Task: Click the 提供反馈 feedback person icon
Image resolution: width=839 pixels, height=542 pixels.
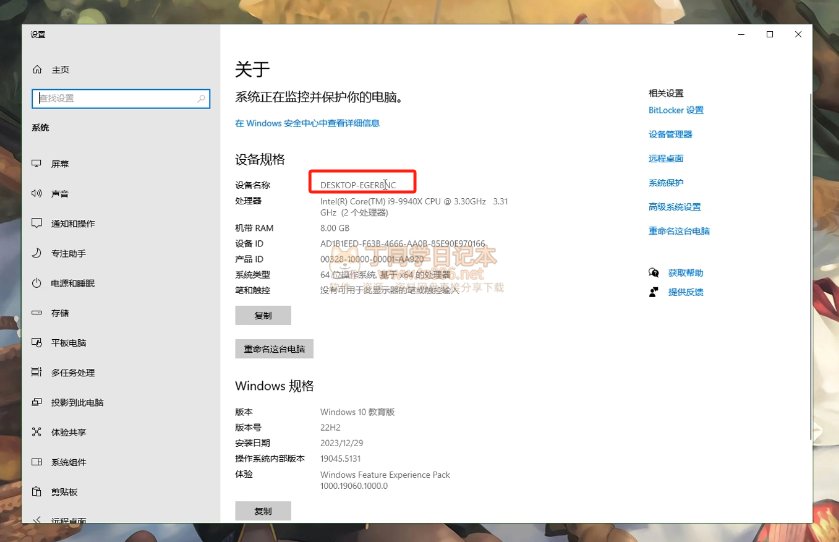Action: coord(653,292)
